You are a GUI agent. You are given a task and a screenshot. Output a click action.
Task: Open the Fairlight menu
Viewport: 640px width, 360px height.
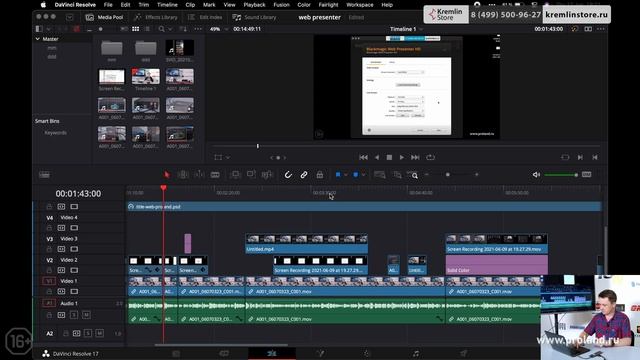click(x=328, y=5)
